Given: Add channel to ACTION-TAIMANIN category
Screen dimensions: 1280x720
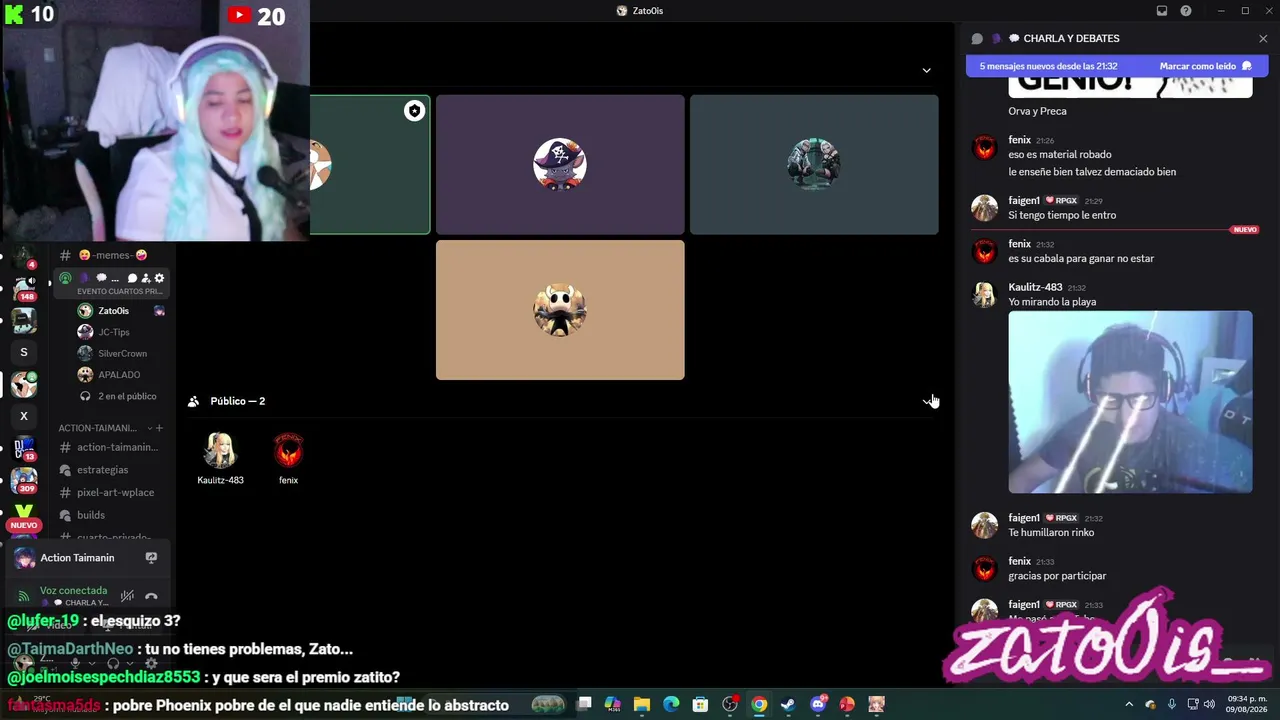Looking at the screenshot, I should pos(159,428).
